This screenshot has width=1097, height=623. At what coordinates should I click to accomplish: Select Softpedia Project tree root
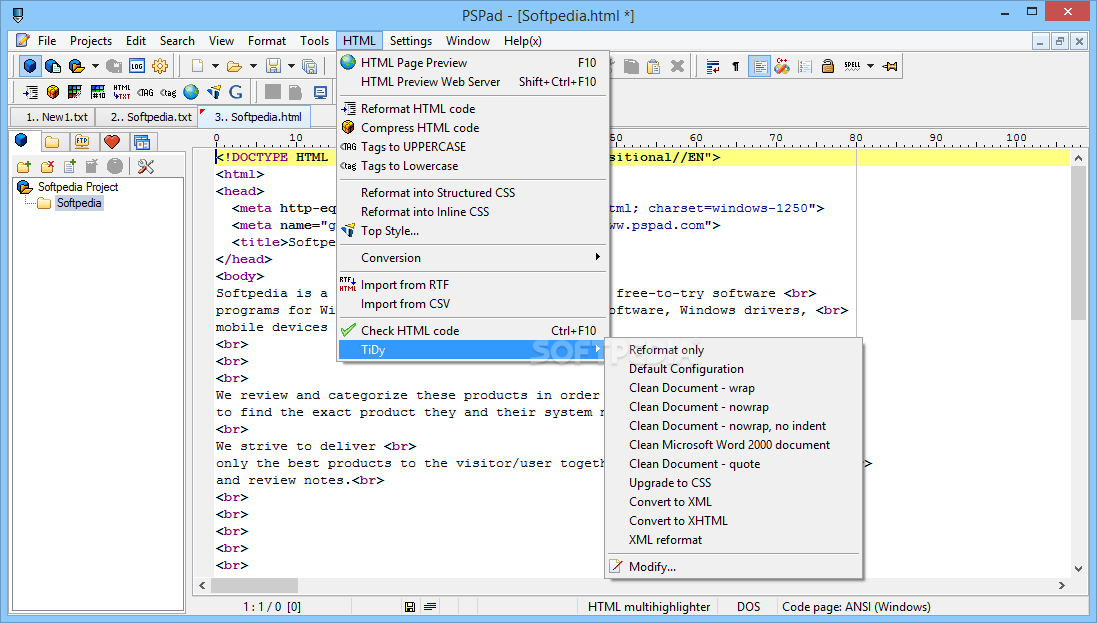pos(78,187)
